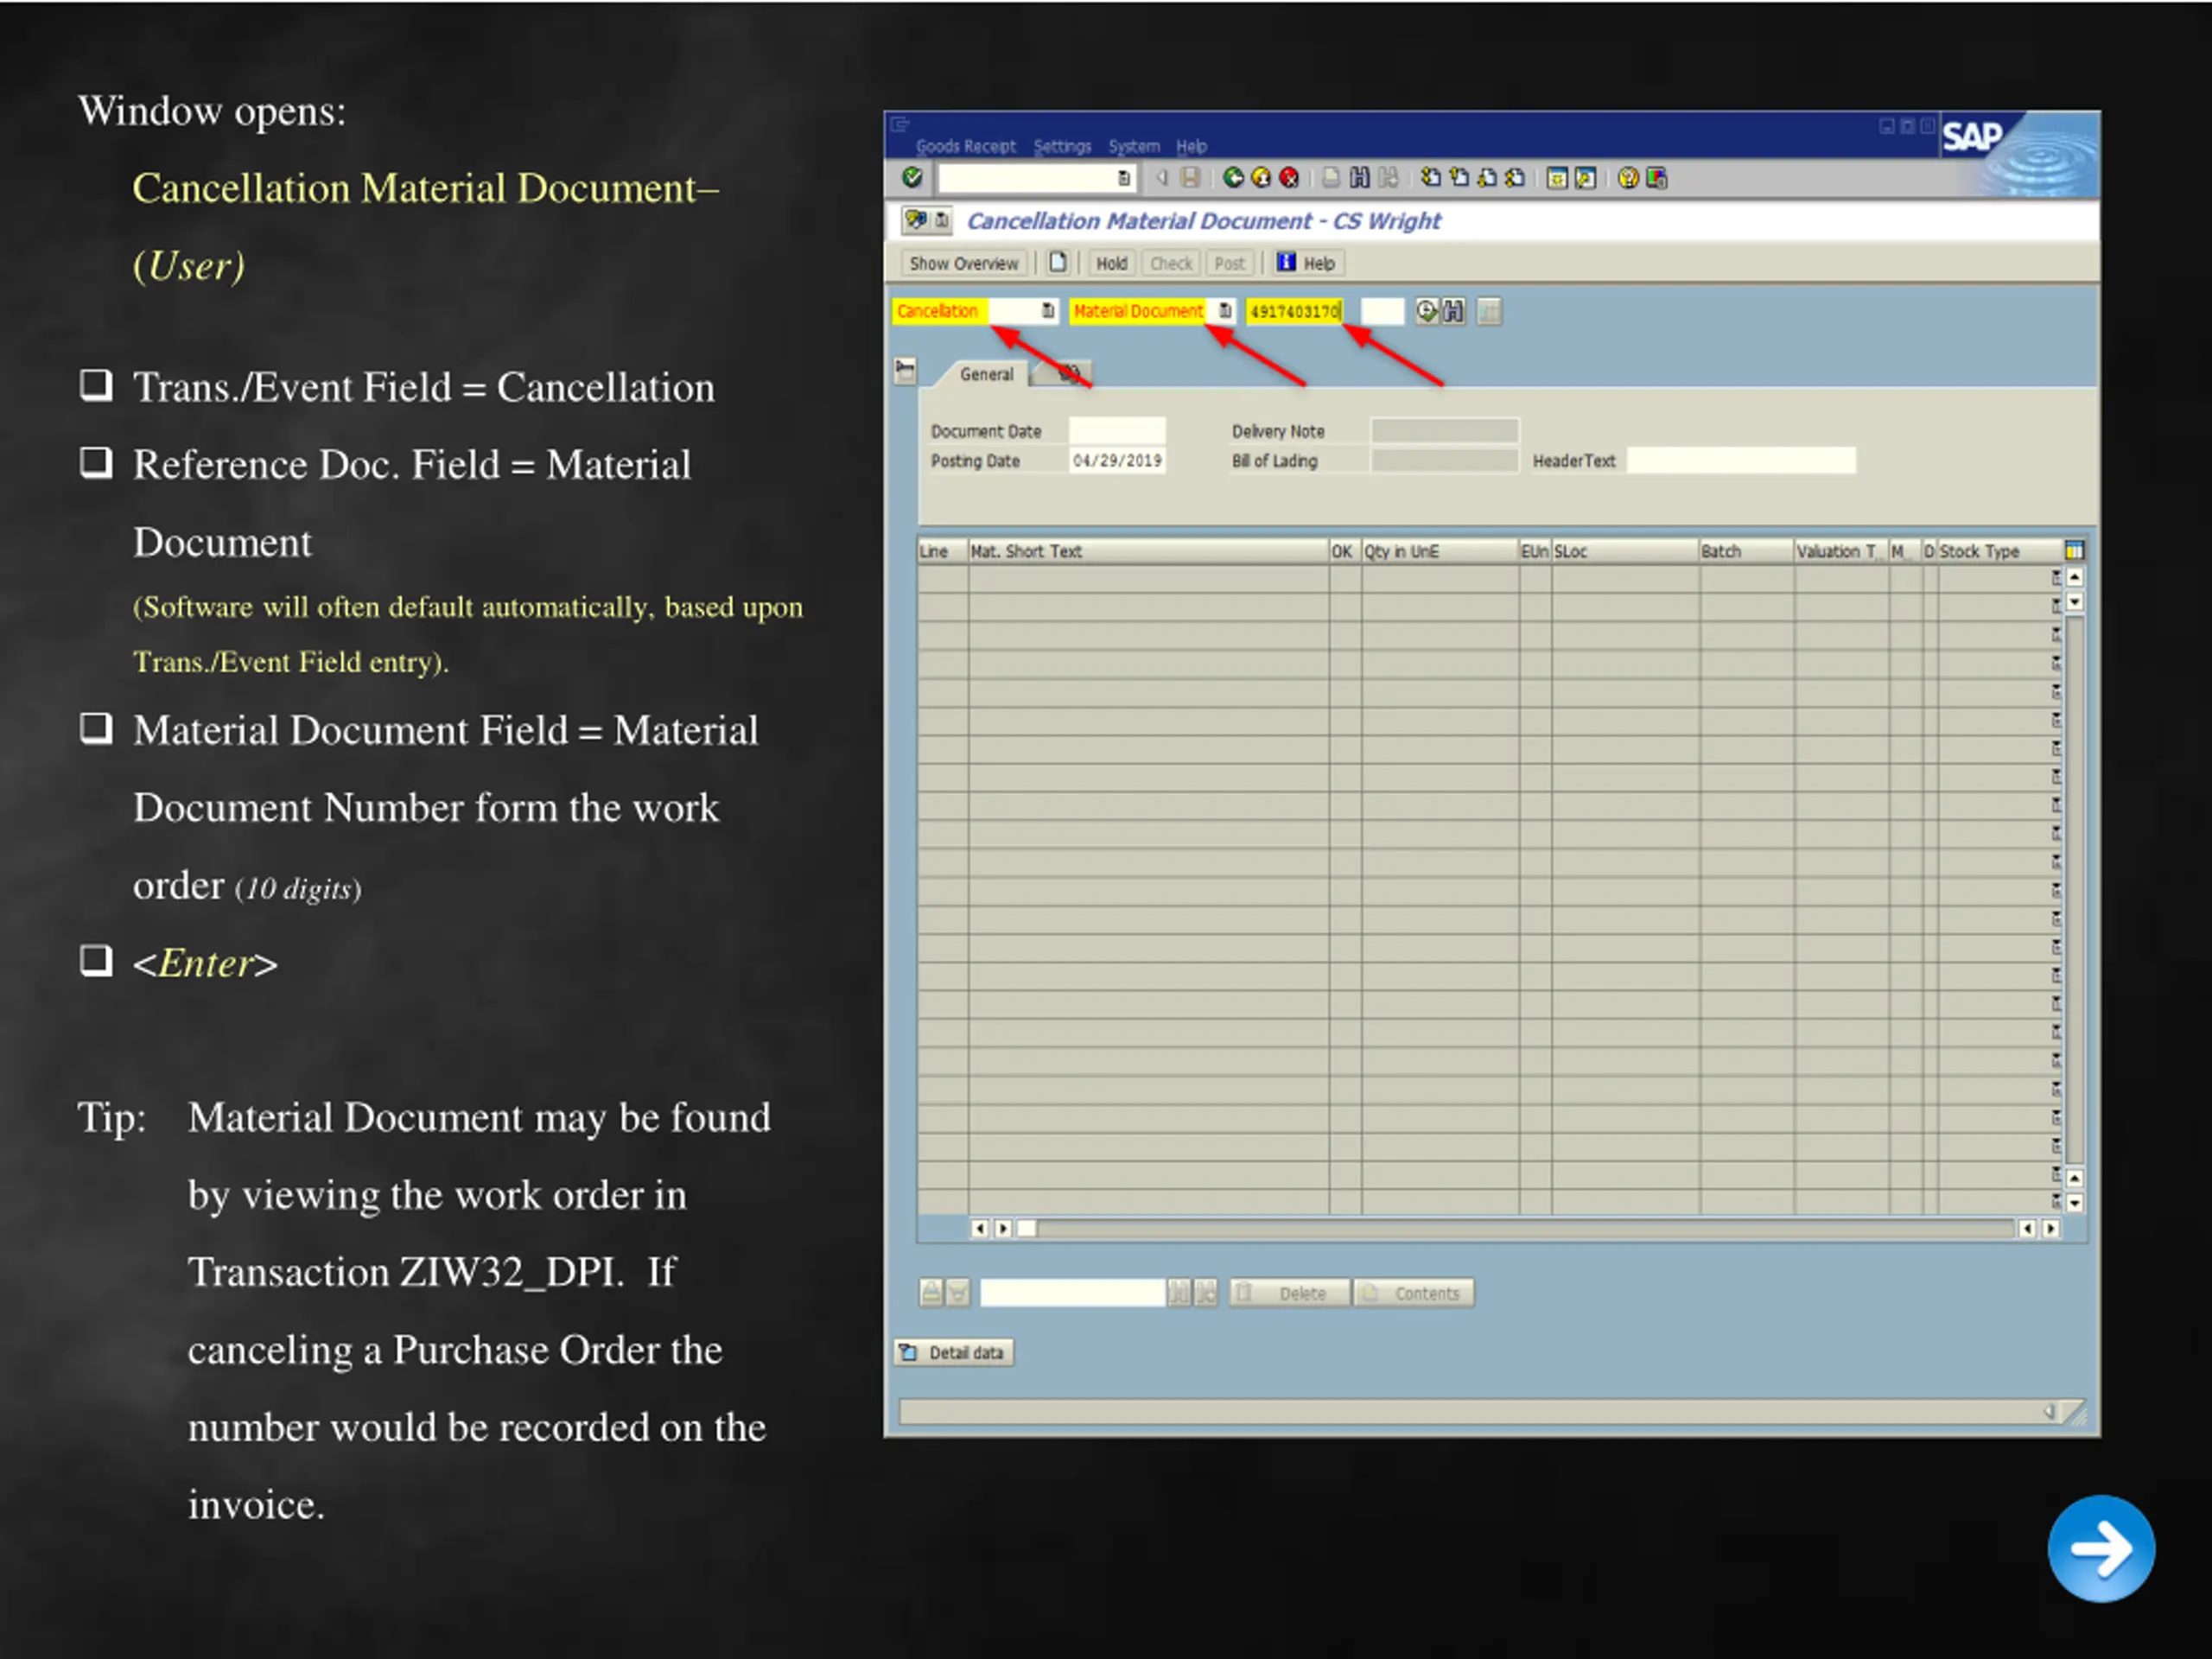The image size is (2212, 1659).
Task: Click the yellow Exit icon
Action: (x=1261, y=178)
